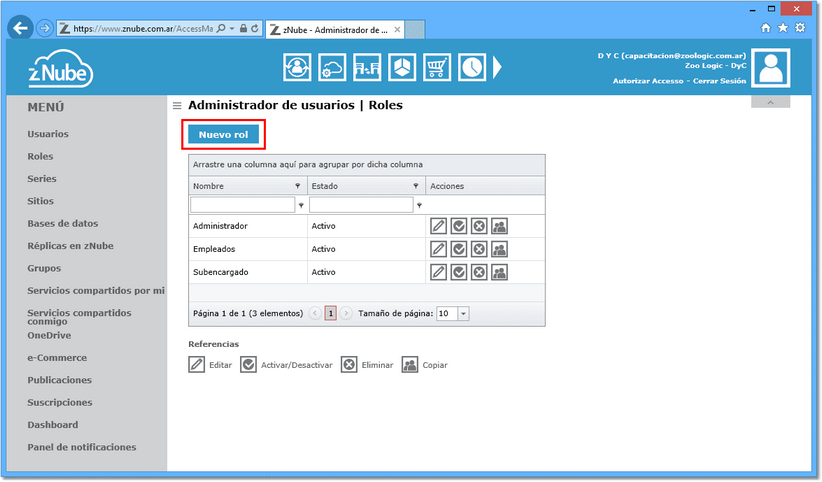Viewport: 822px width, 482px height.
Task: Copy the Subencargado role
Action: [x=499, y=272]
